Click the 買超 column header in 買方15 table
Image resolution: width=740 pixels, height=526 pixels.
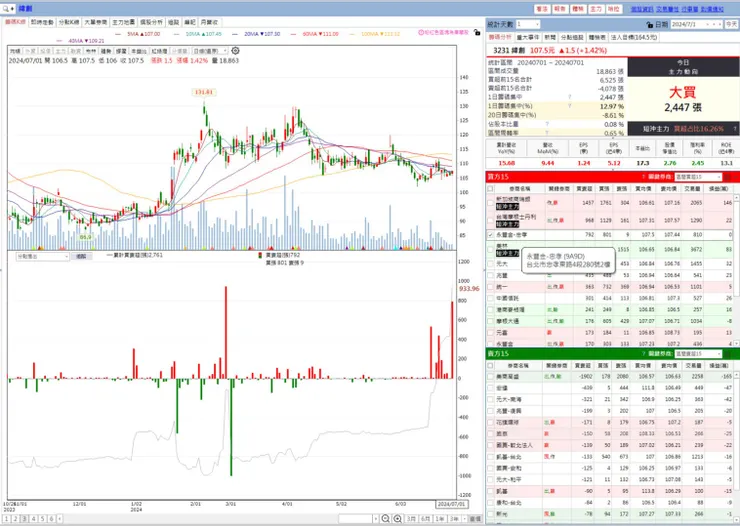coord(584,189)
